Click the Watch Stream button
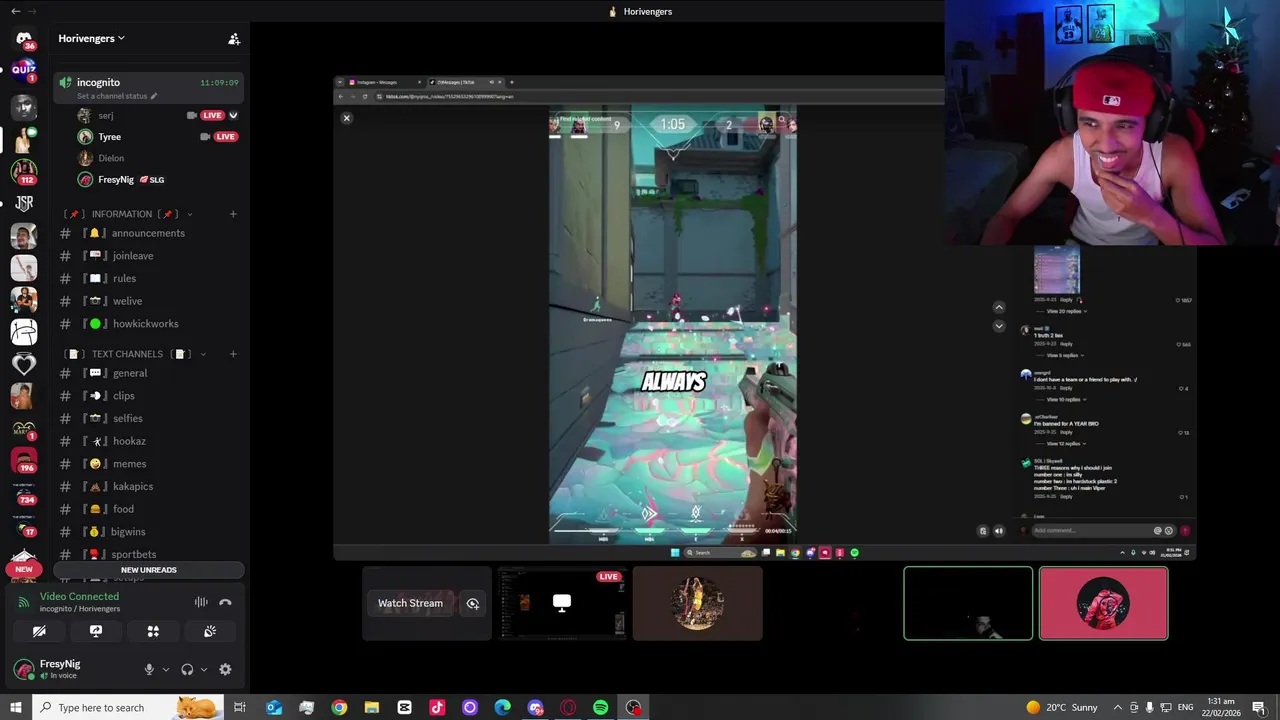 pos(410,603)
